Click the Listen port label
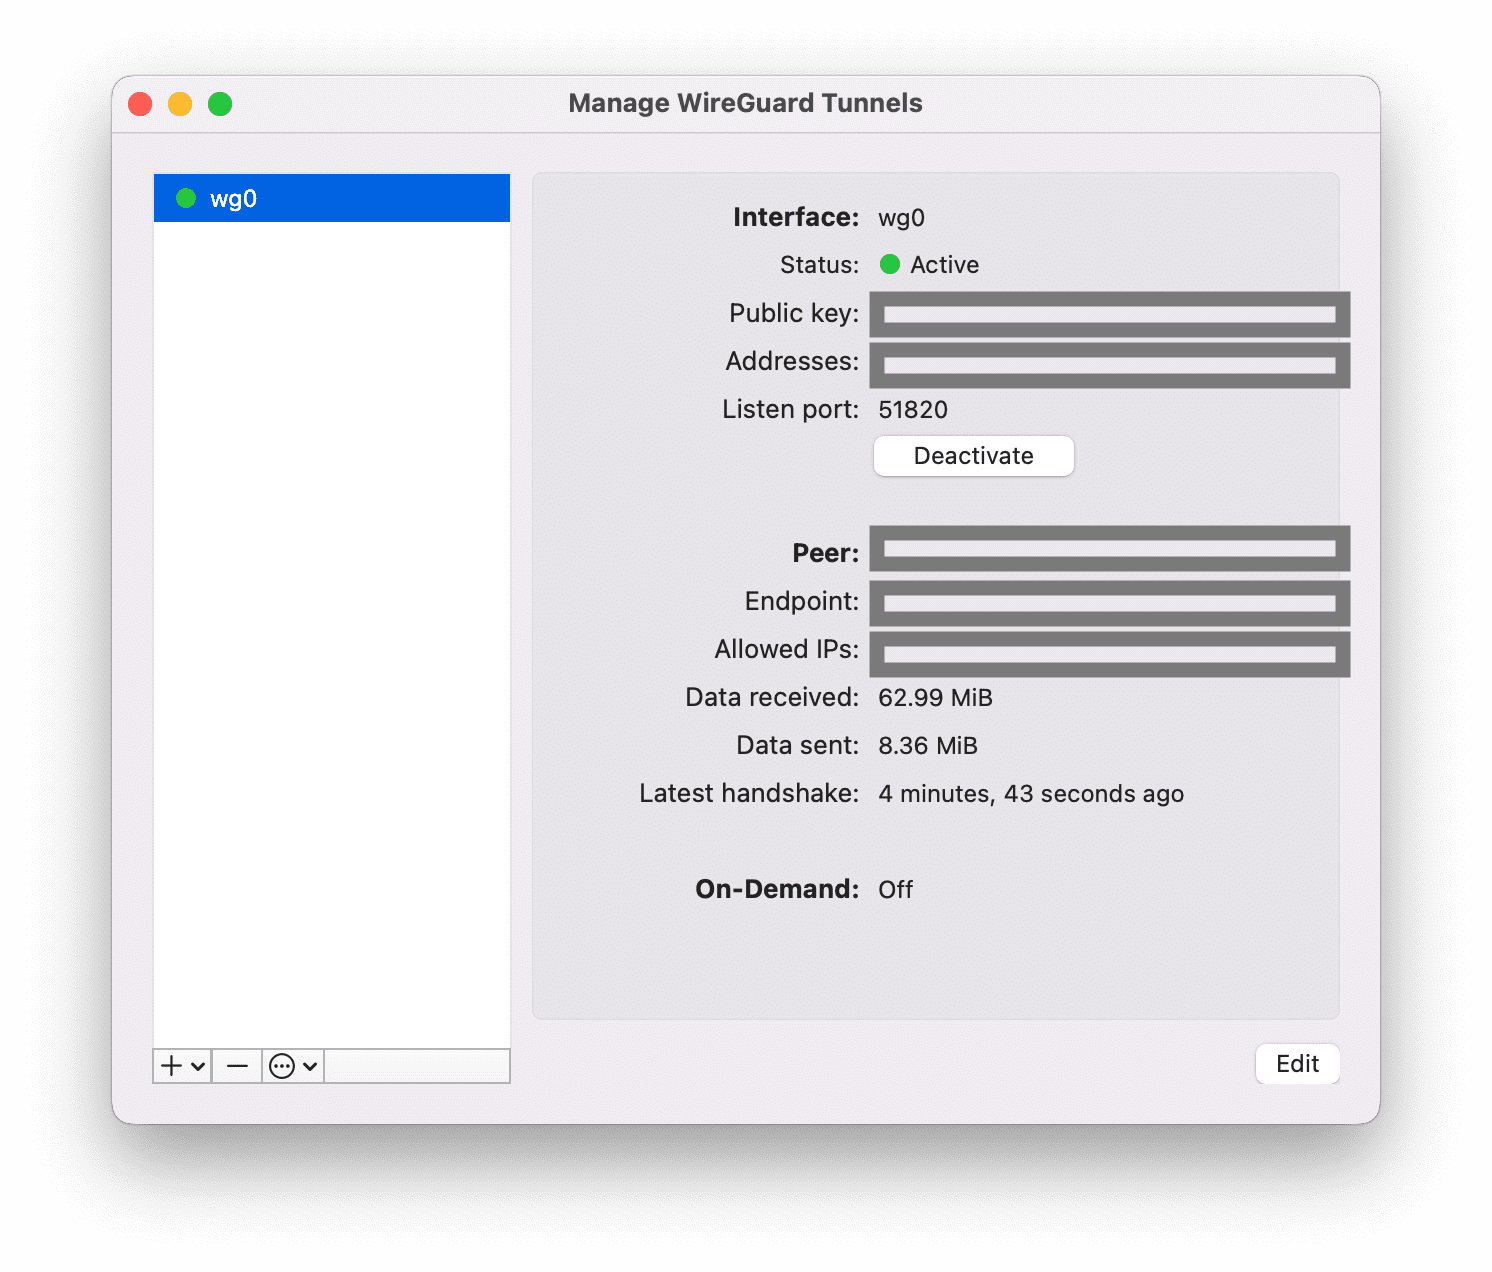 pyautogui.click(x=791, y=410)
